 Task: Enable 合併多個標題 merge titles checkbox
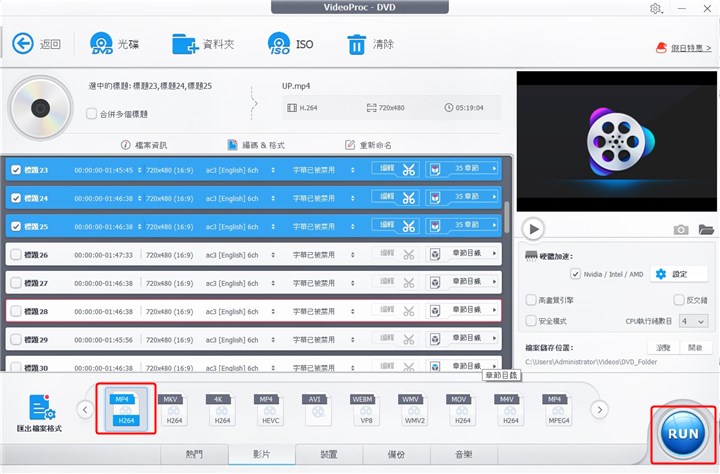91,113
